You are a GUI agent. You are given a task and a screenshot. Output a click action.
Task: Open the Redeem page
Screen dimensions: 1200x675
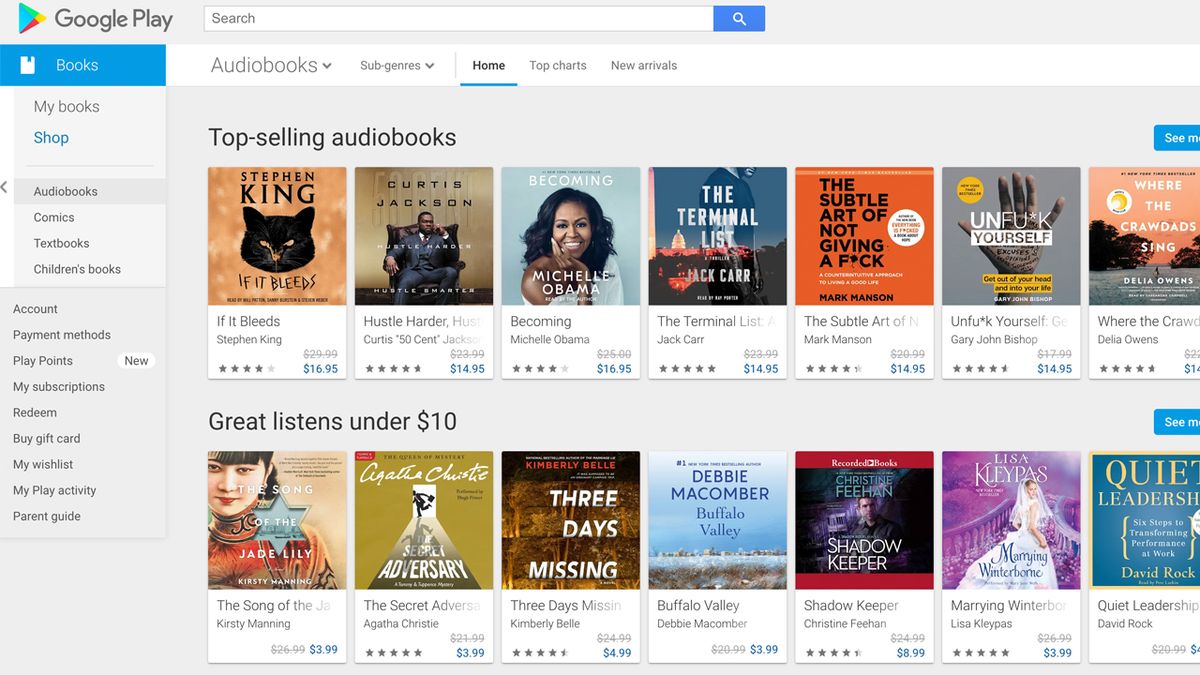pos(35,412)
